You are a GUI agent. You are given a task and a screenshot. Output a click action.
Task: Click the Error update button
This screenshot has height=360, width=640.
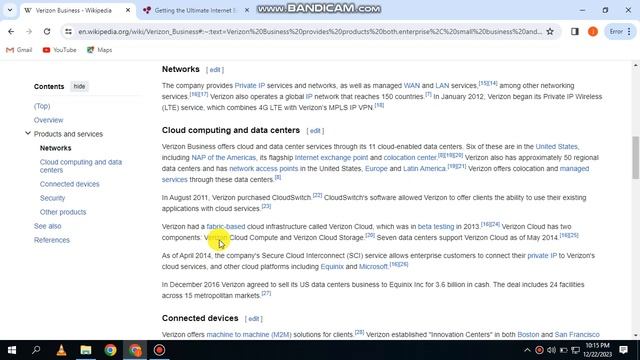pos(620,31)
